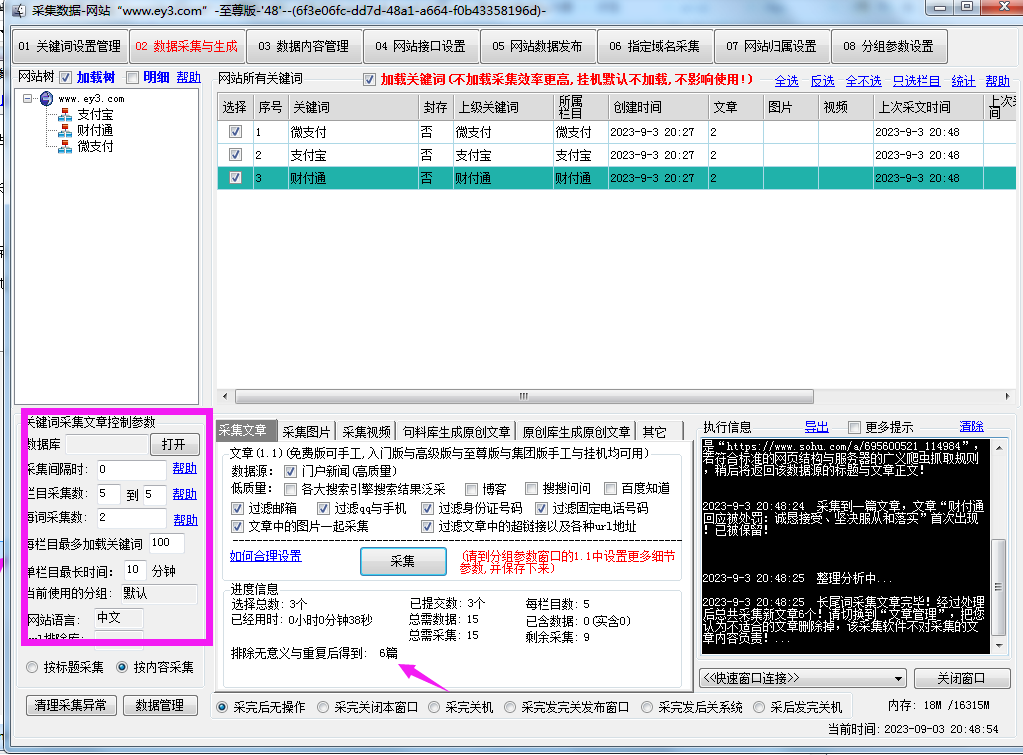This screenshot has width=1023, height=755.
Task: Click the 采集 button
Action: tap(403, 561)
